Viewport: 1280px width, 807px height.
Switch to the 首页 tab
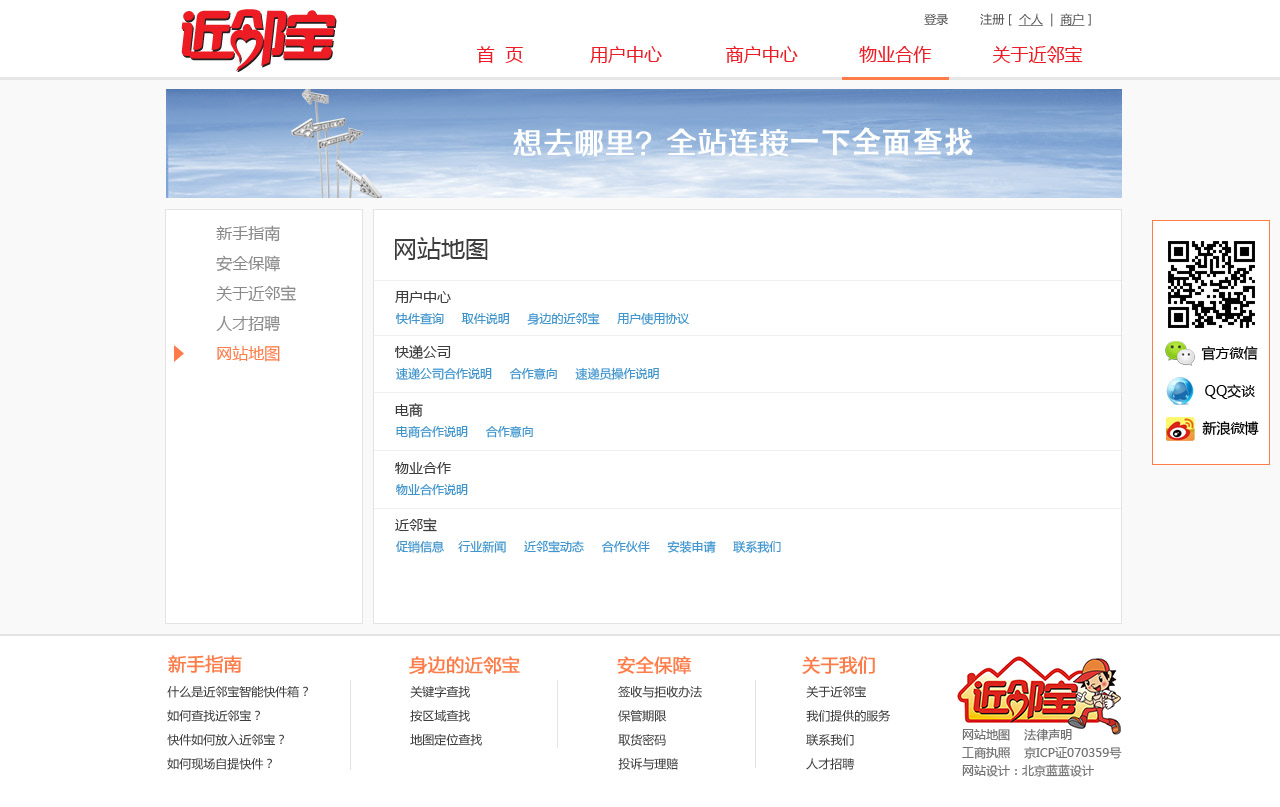pyautogui.click(x=500, y=56)
